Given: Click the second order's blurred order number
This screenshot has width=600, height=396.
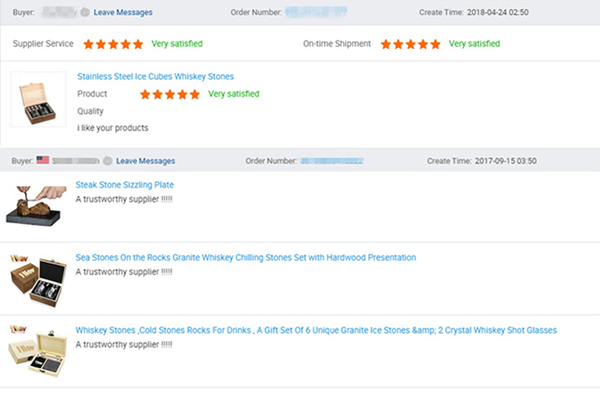Looking at the screenshot, I should 332,161.
